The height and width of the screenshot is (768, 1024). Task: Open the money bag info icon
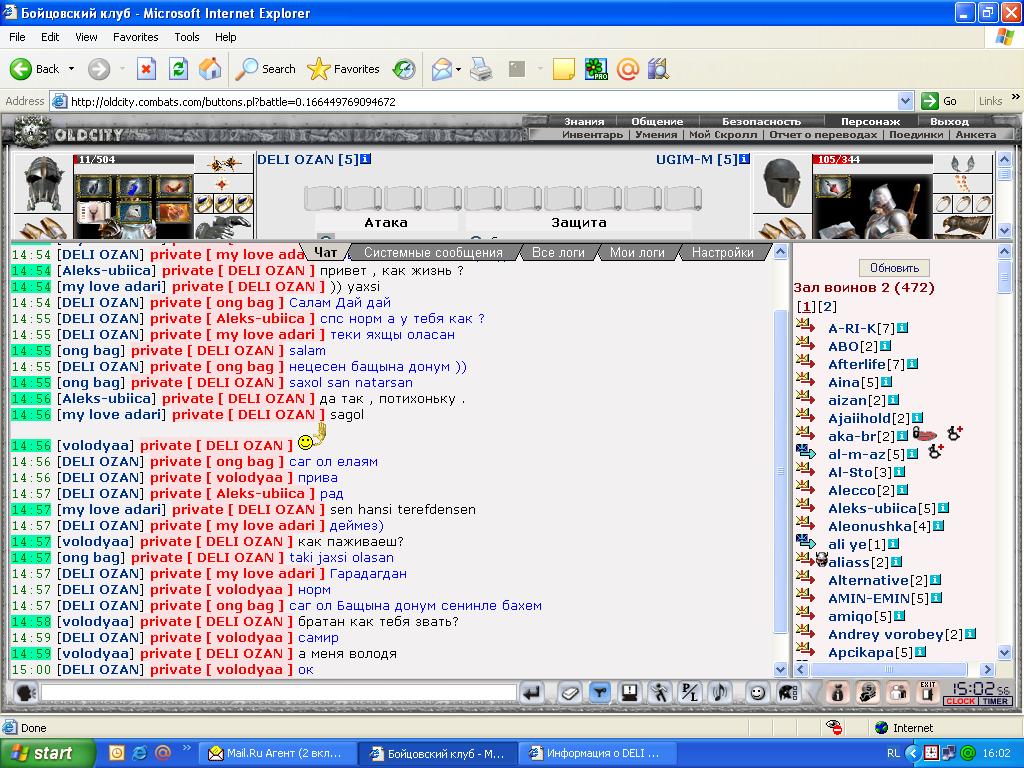coord(837,692)
